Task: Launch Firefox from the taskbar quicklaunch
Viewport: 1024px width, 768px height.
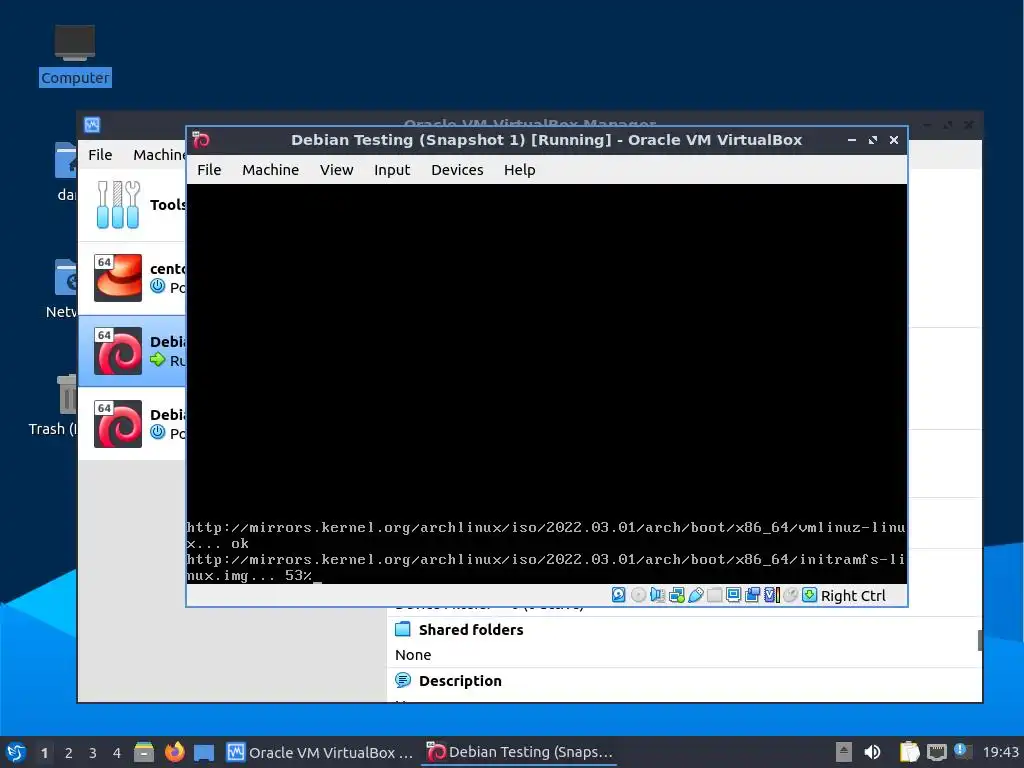Action: click(x=174, y=752)
